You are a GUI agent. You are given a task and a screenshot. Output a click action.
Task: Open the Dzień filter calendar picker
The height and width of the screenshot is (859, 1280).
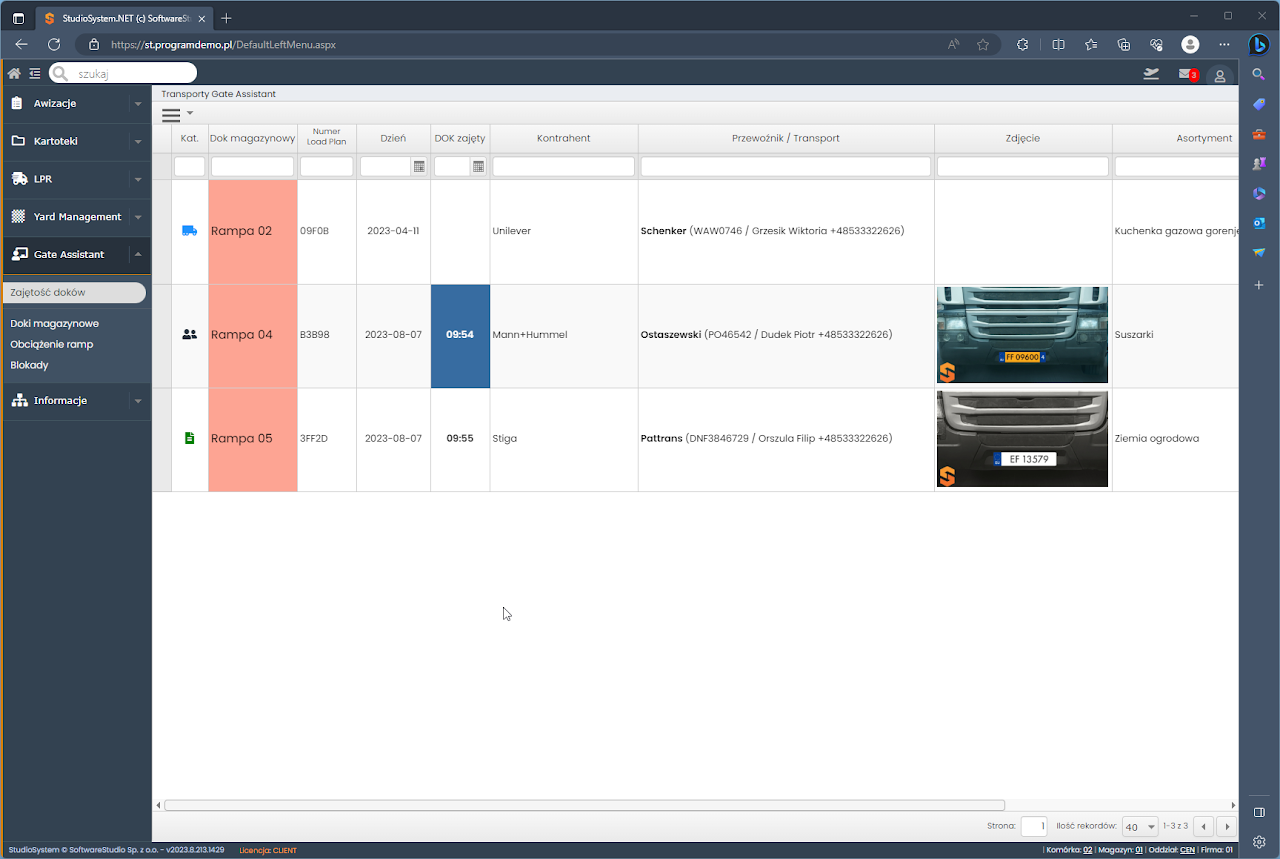[x=419, y=166]
